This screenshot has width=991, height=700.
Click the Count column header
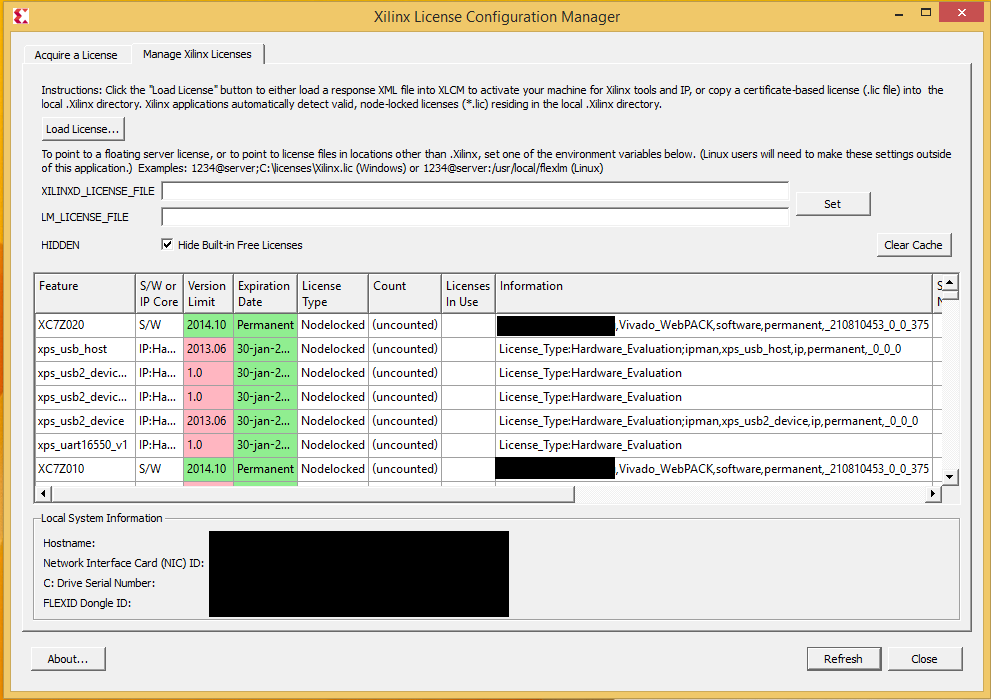click(405, 294)
